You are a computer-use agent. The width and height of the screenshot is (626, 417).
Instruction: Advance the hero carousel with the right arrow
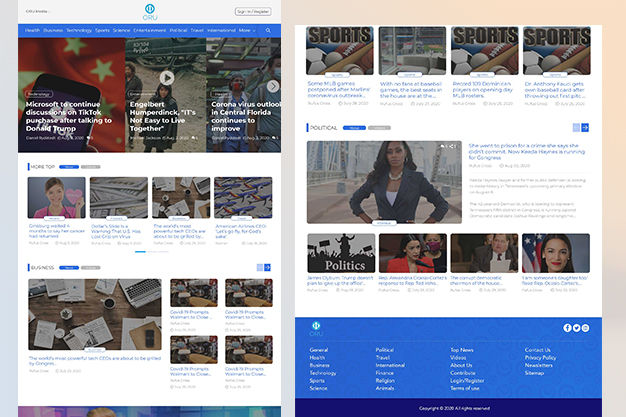tap(273, 86)
